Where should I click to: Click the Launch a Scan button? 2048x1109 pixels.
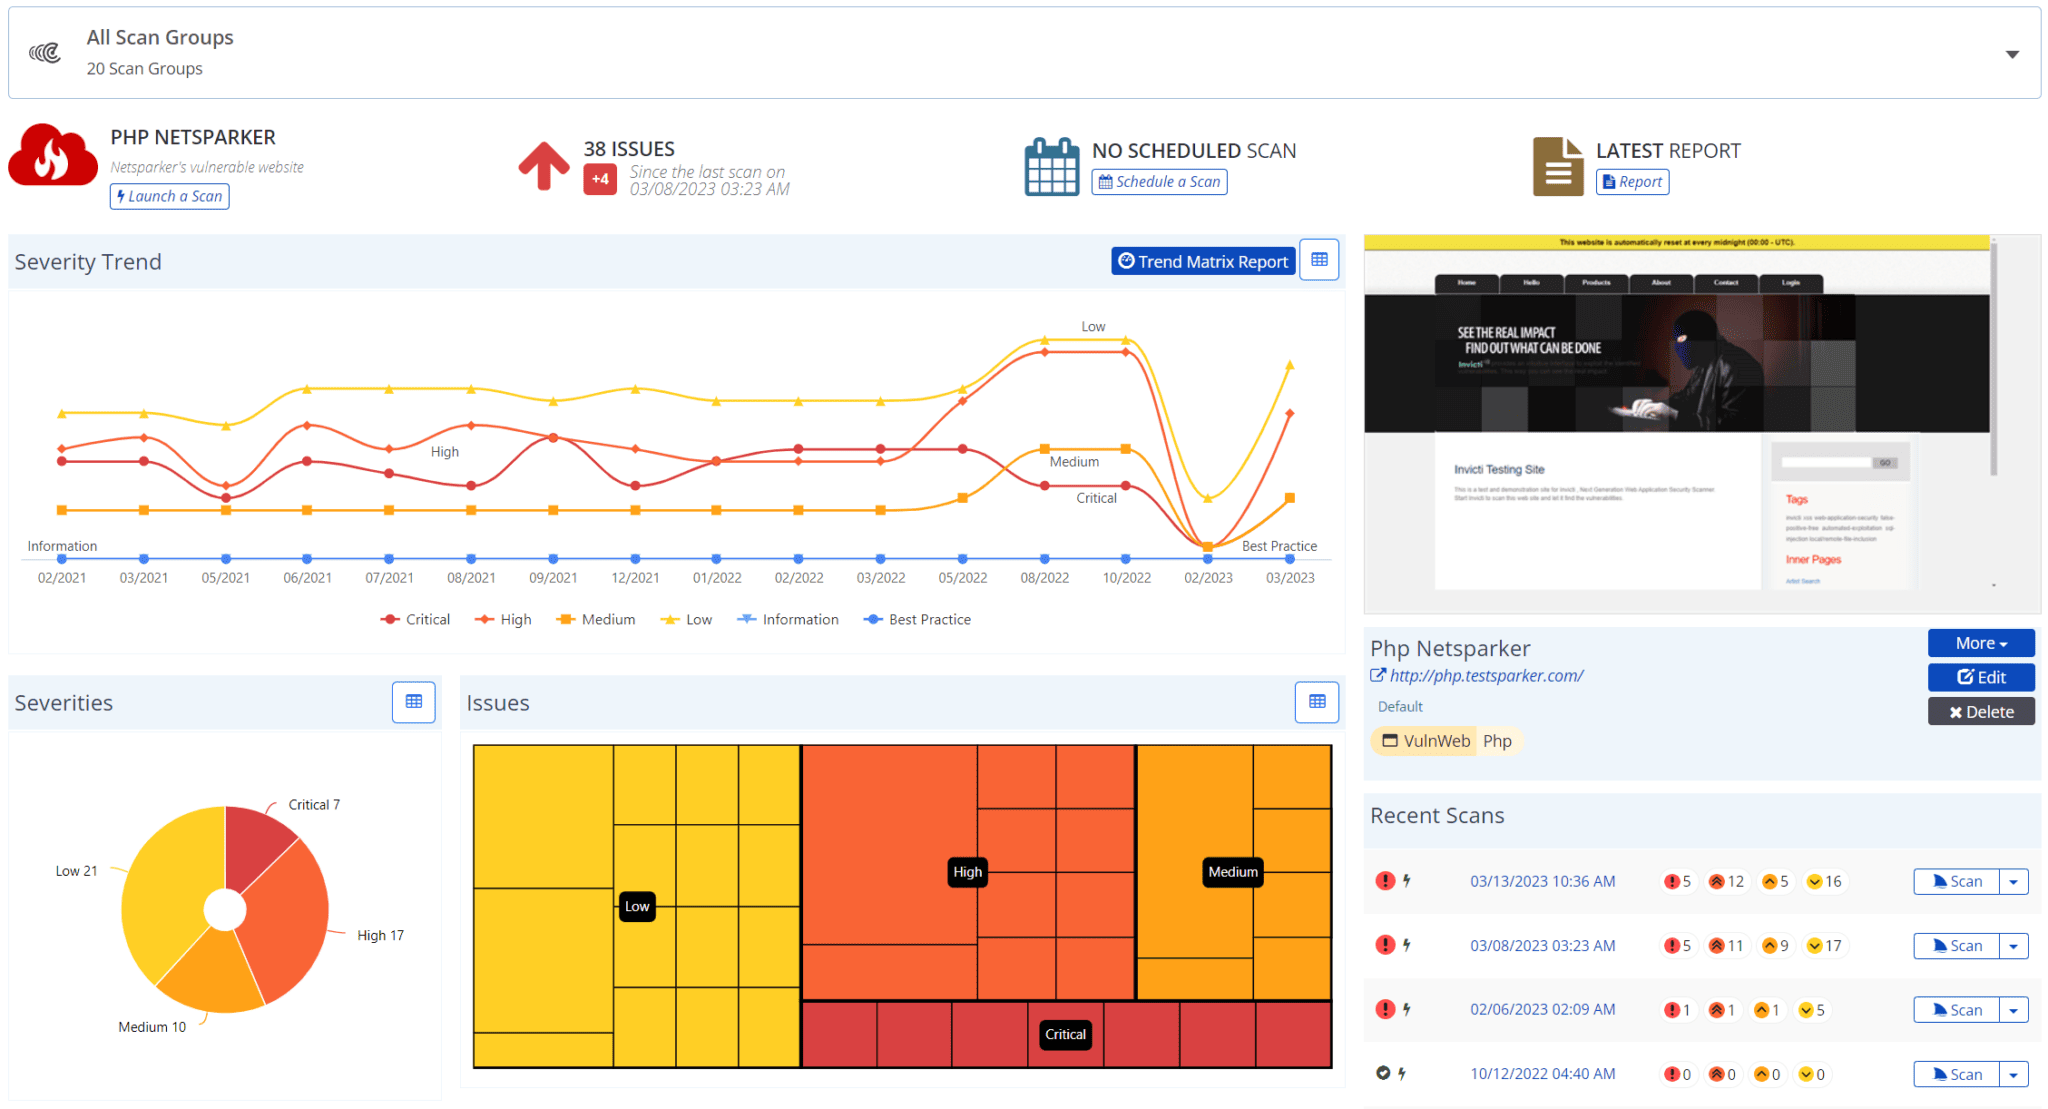(169, 196)
